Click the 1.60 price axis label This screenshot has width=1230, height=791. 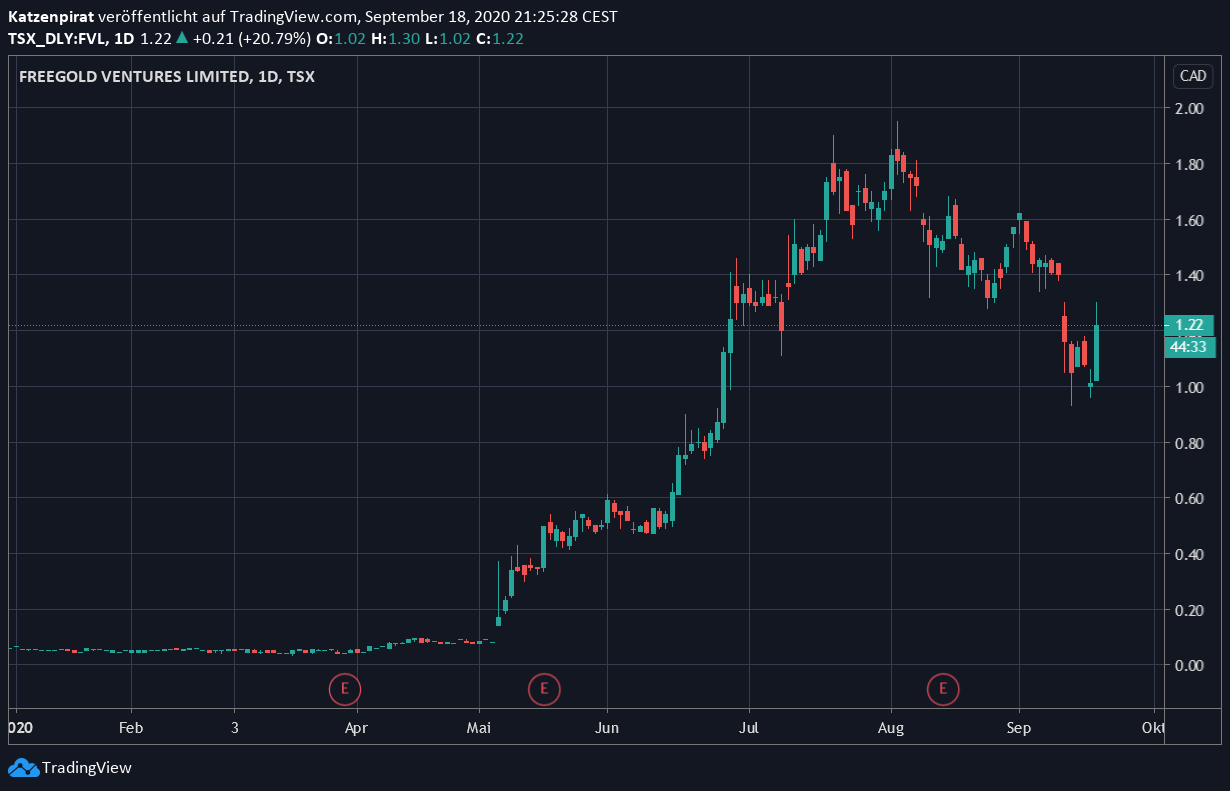point(1189,220)
